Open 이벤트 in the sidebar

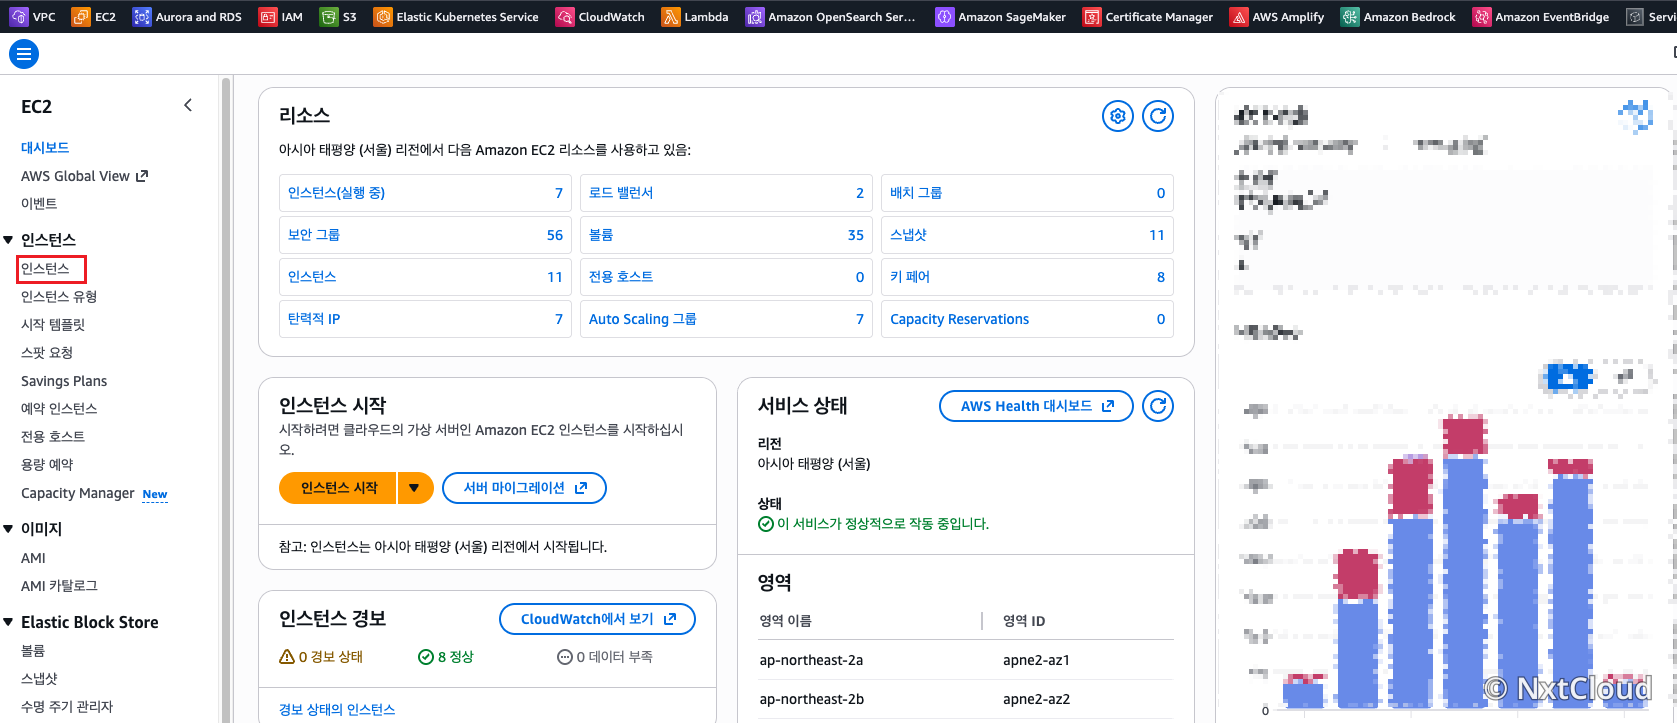coord(39,204)
